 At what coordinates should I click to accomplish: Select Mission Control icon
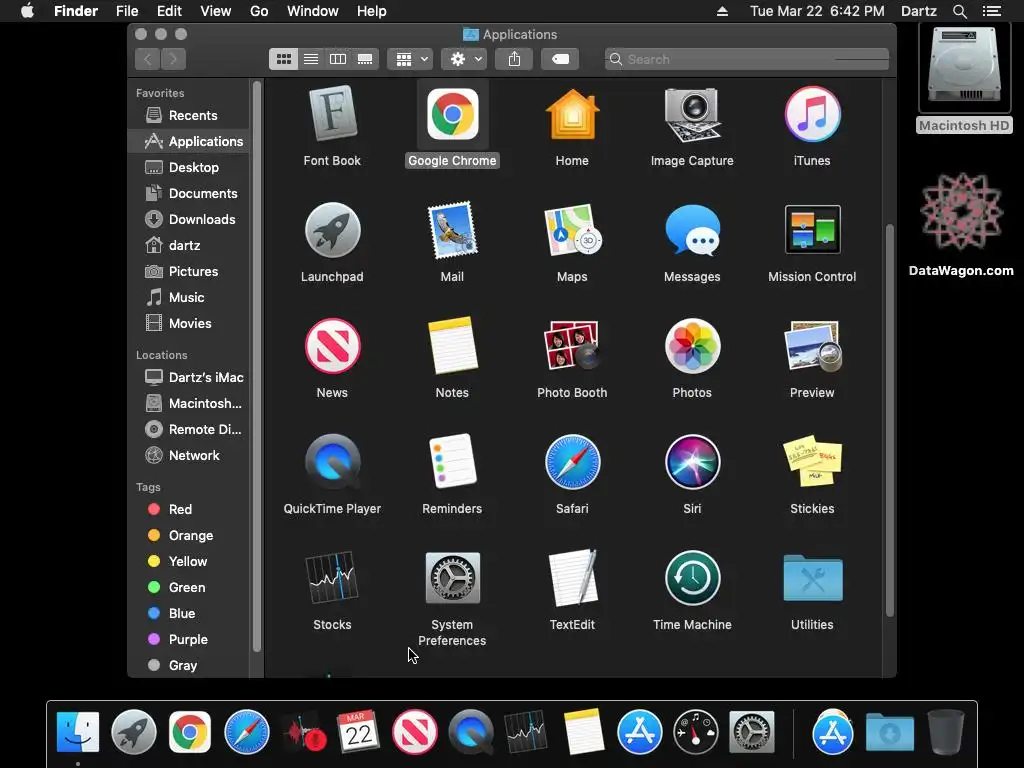point(812,230)
